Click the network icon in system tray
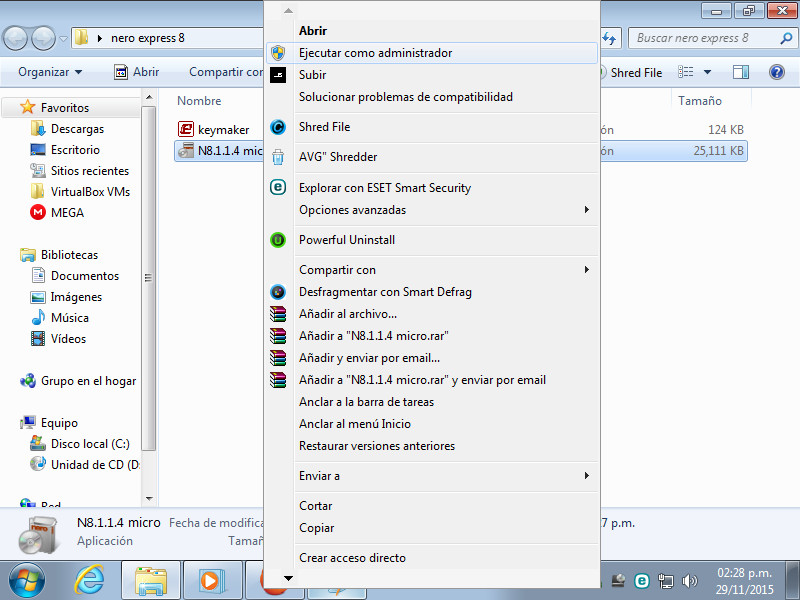The width and height of the screenshot is (800, 600). [x=666, y=581]
